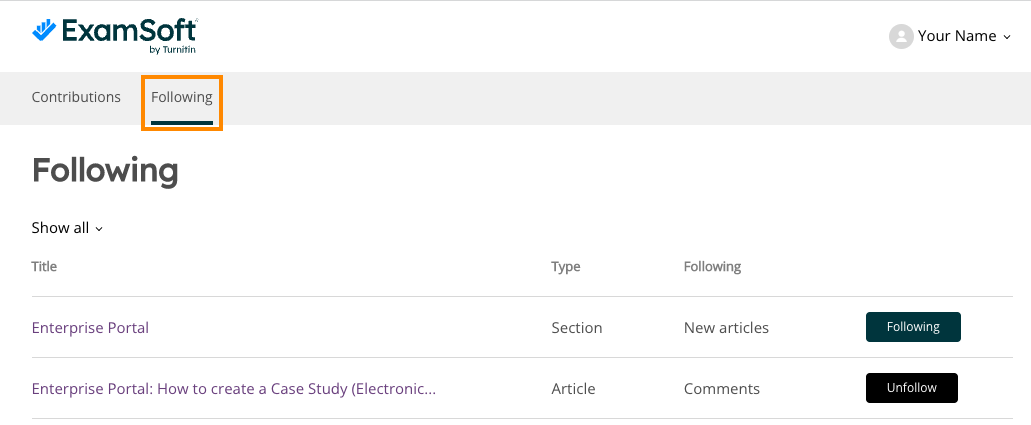Click the Title column header
The image size is (1031, 425).
tap(44, 266)
